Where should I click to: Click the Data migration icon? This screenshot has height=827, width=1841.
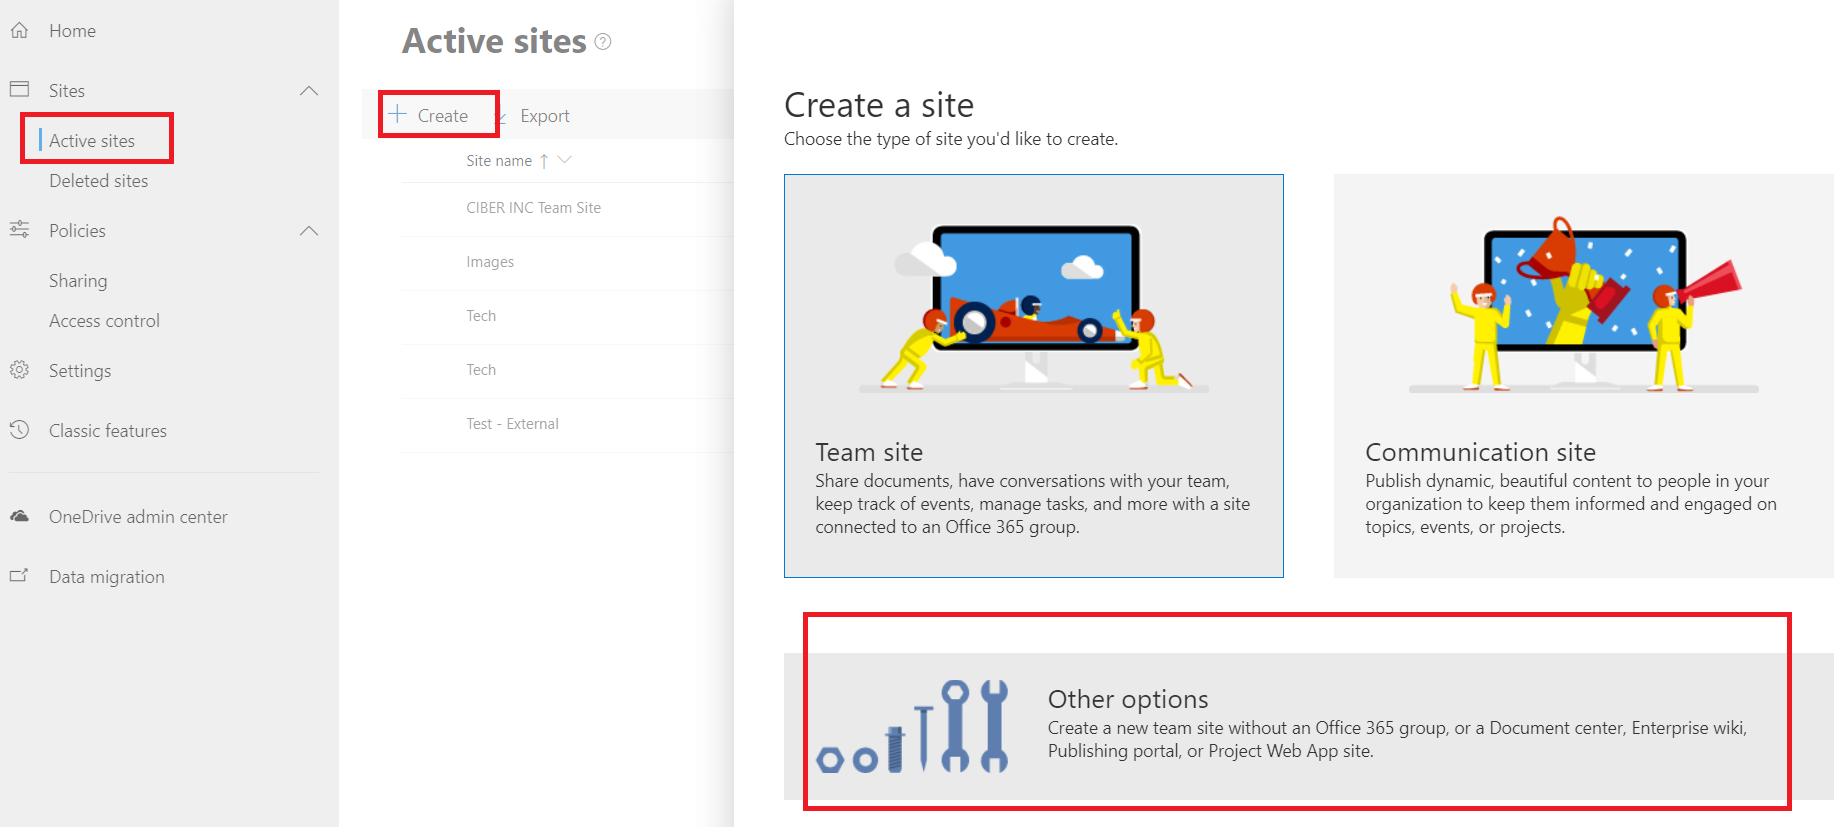click(19, 576)
